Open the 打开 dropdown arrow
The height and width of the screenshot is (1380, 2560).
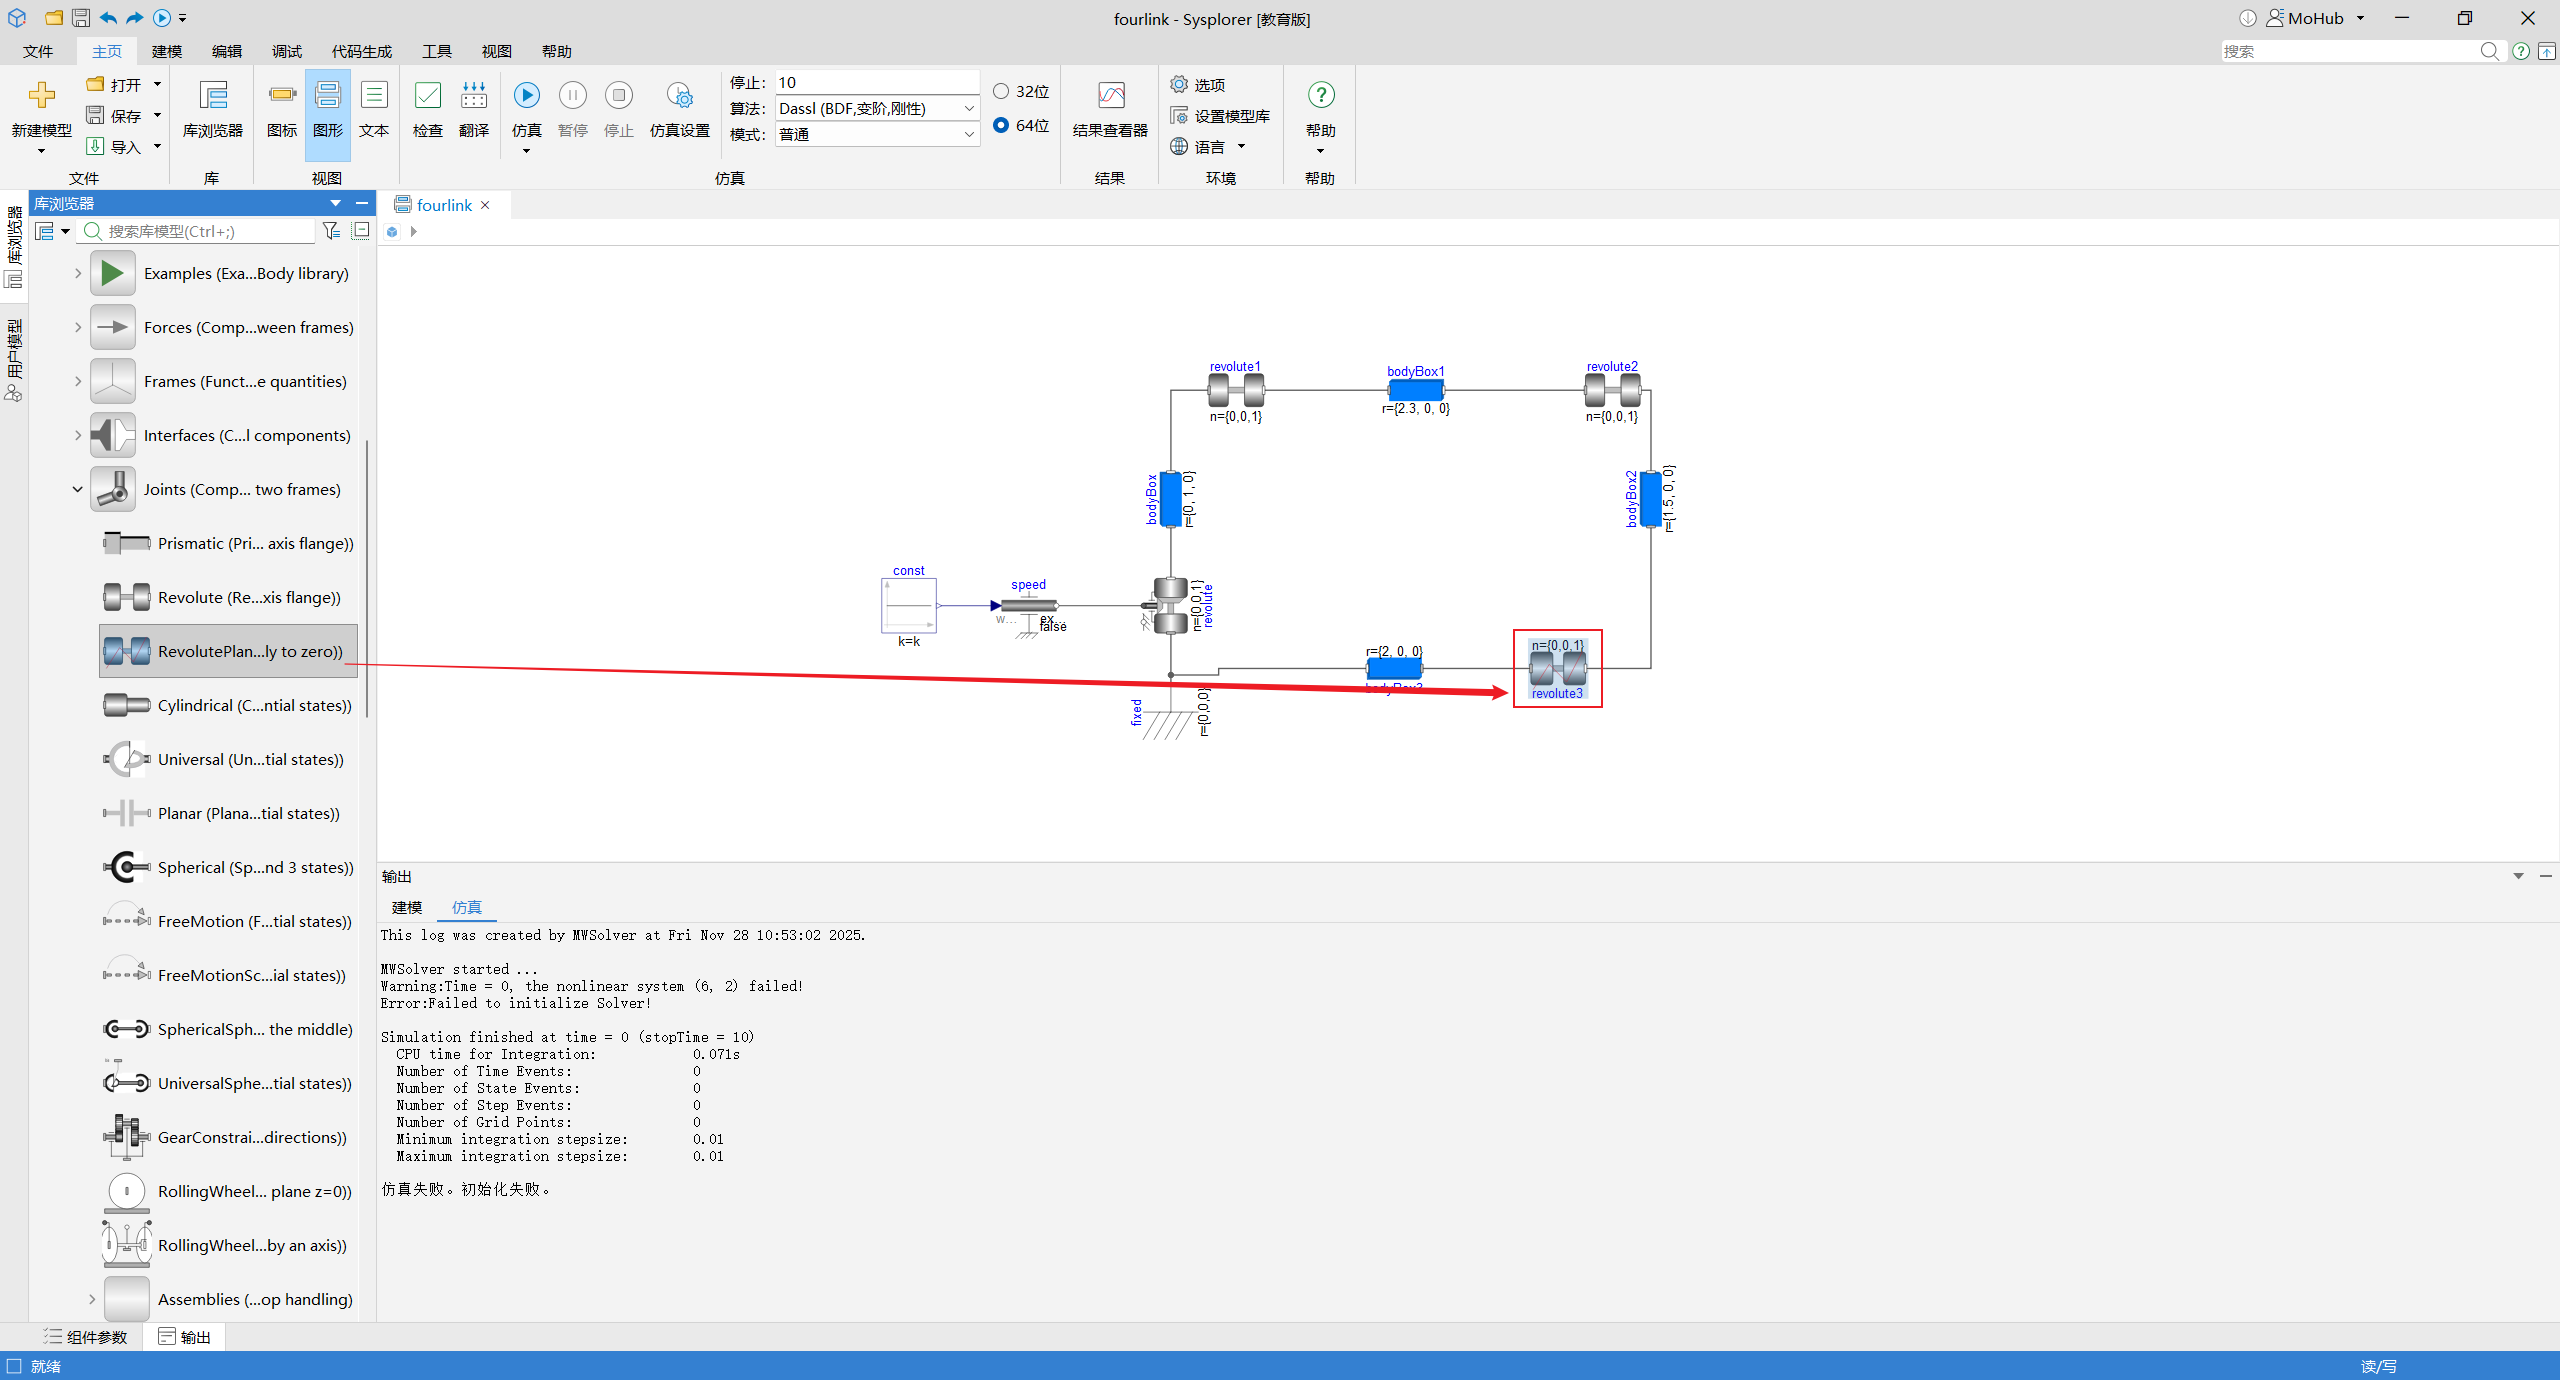point(157,85)
